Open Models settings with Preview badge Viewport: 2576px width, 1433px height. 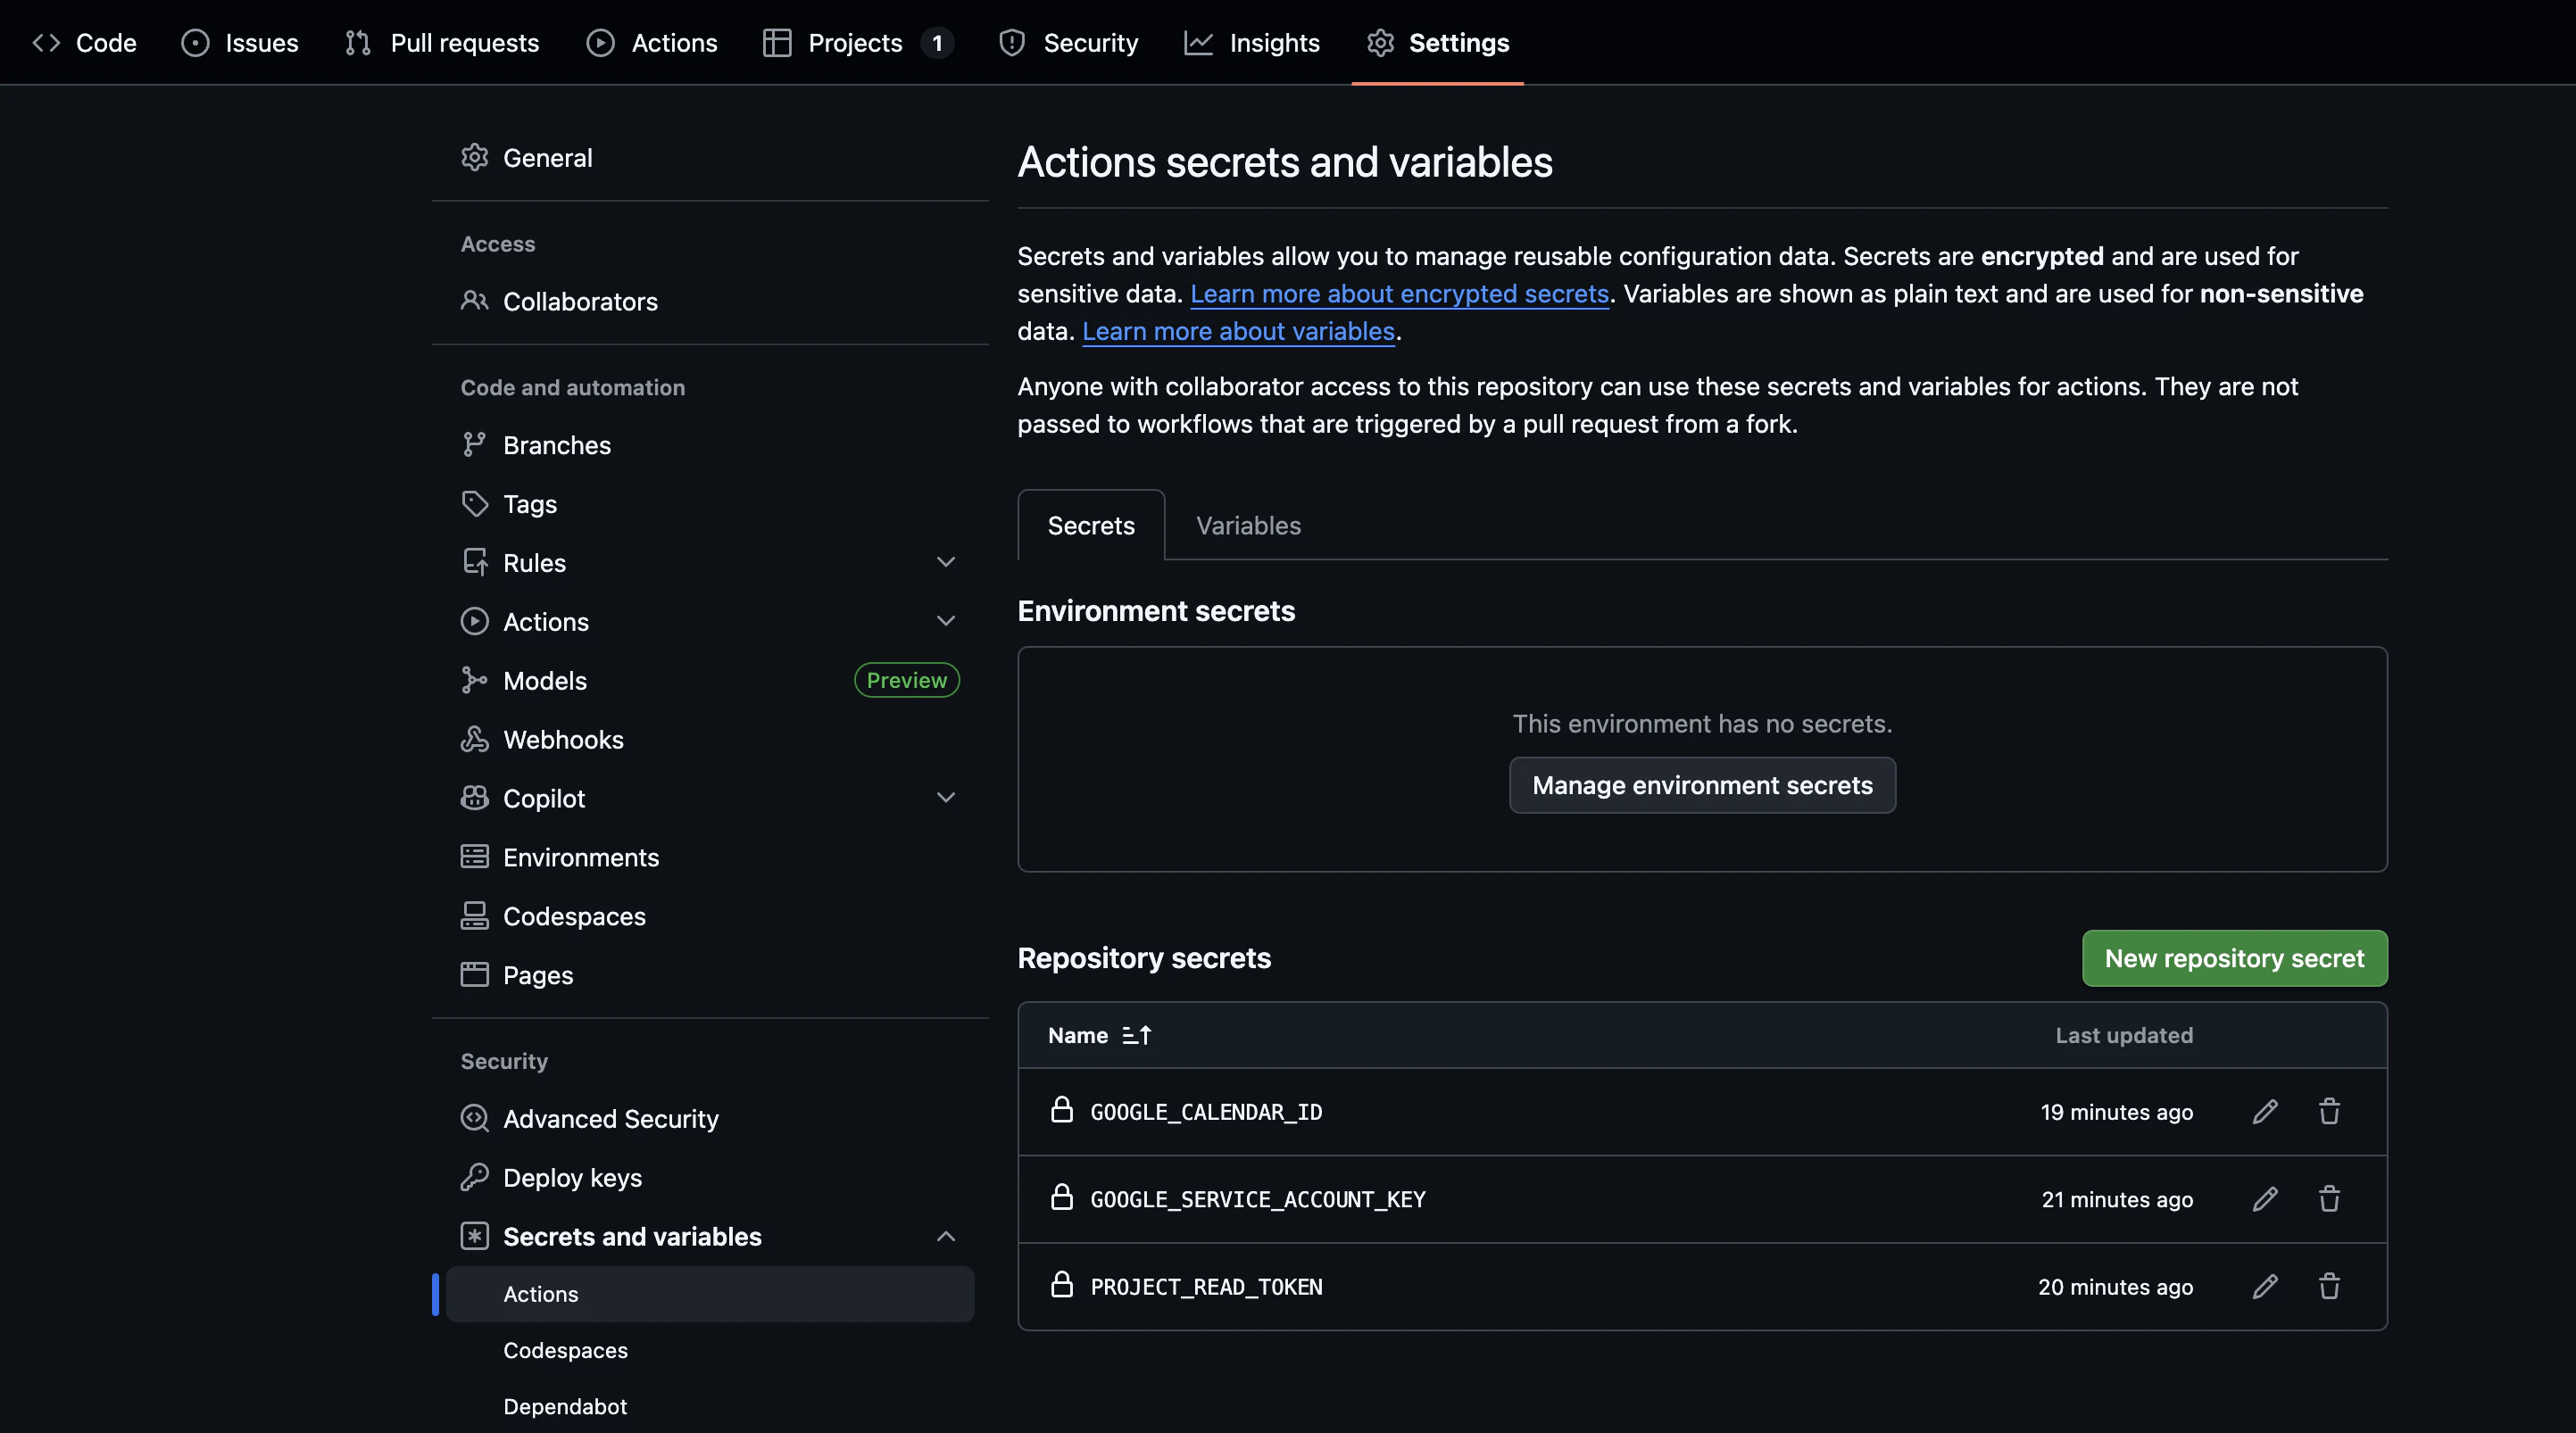(x=710, y=680)
